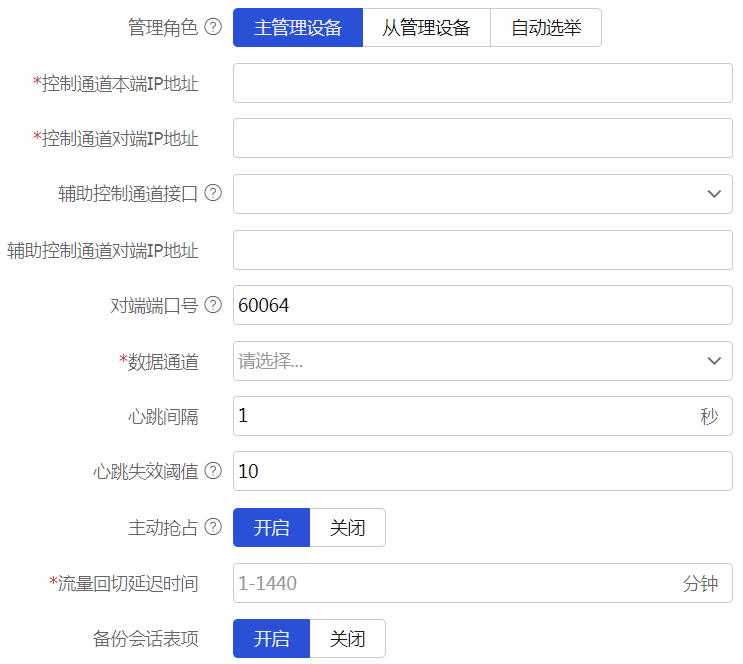The width and height of the screenshot is (743, 664).
Task: Expand the 数据通道 dropdown list
Action: (x=482, y=361)
